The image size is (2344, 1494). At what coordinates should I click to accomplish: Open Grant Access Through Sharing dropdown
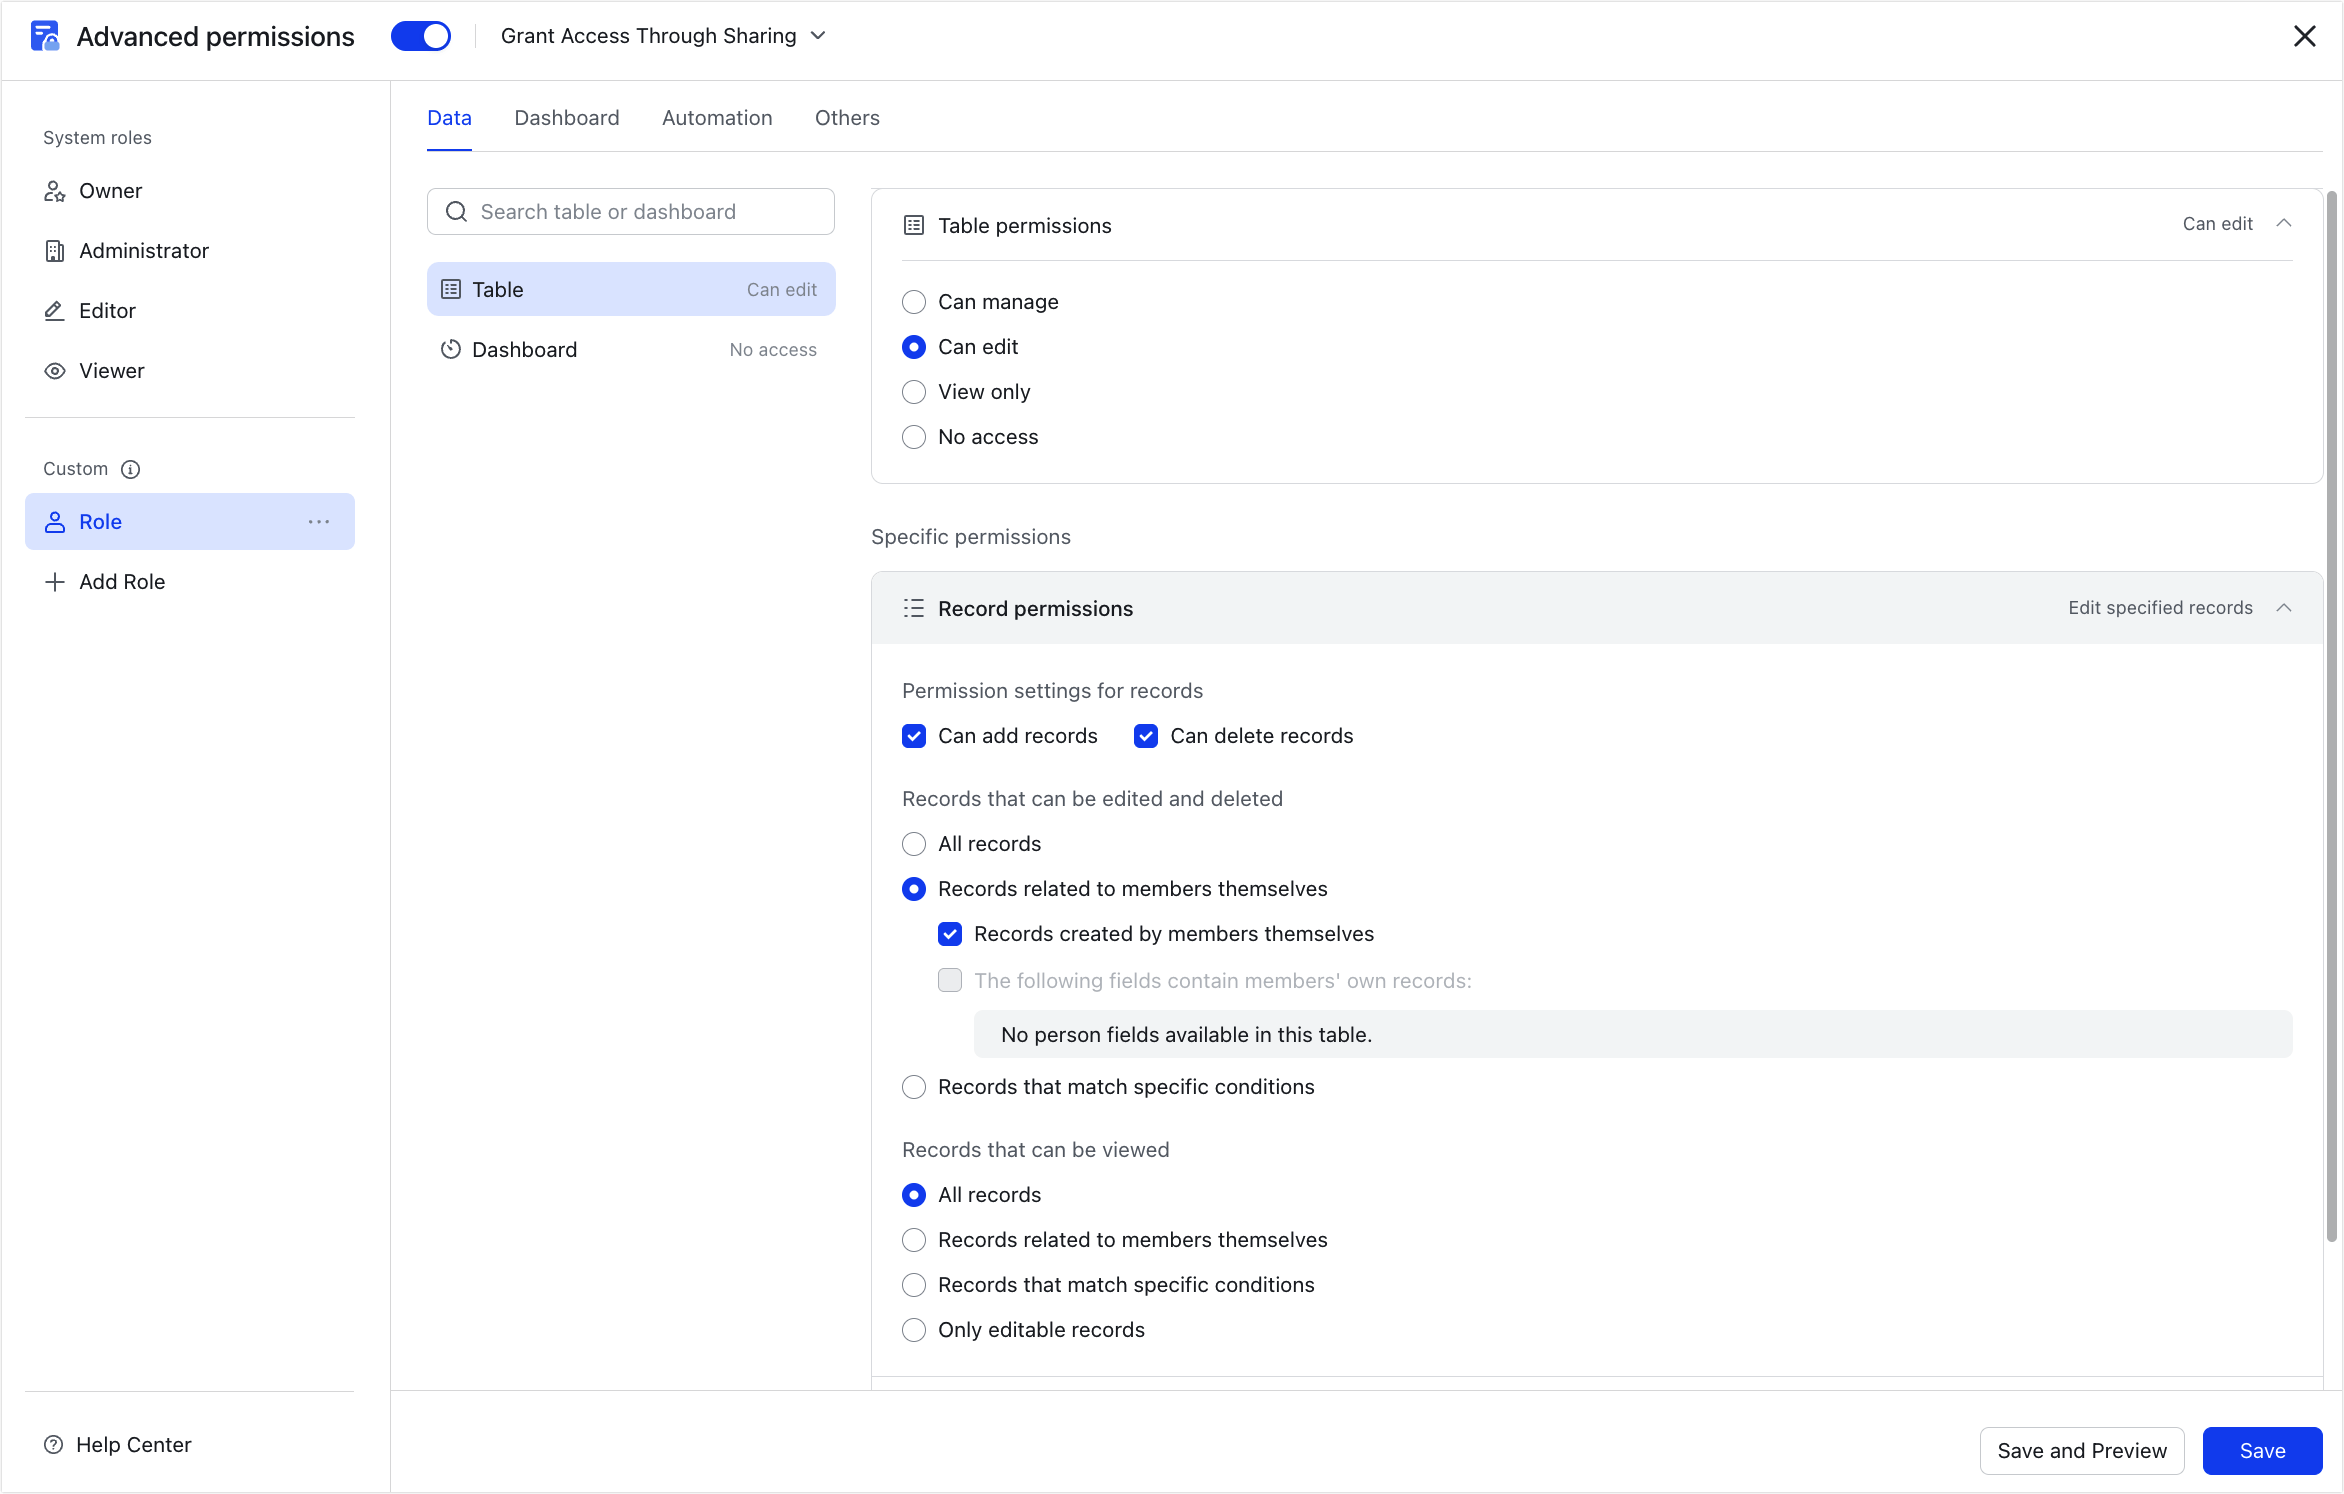[x=664, y=36]
